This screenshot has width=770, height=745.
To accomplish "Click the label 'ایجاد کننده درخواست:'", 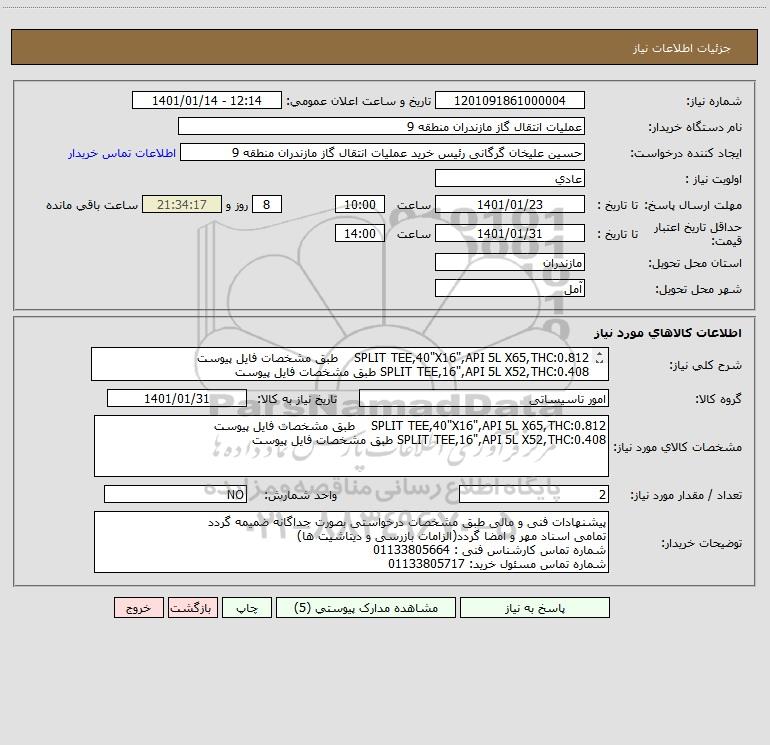I will pyautogui.click(x=686, y=153).
